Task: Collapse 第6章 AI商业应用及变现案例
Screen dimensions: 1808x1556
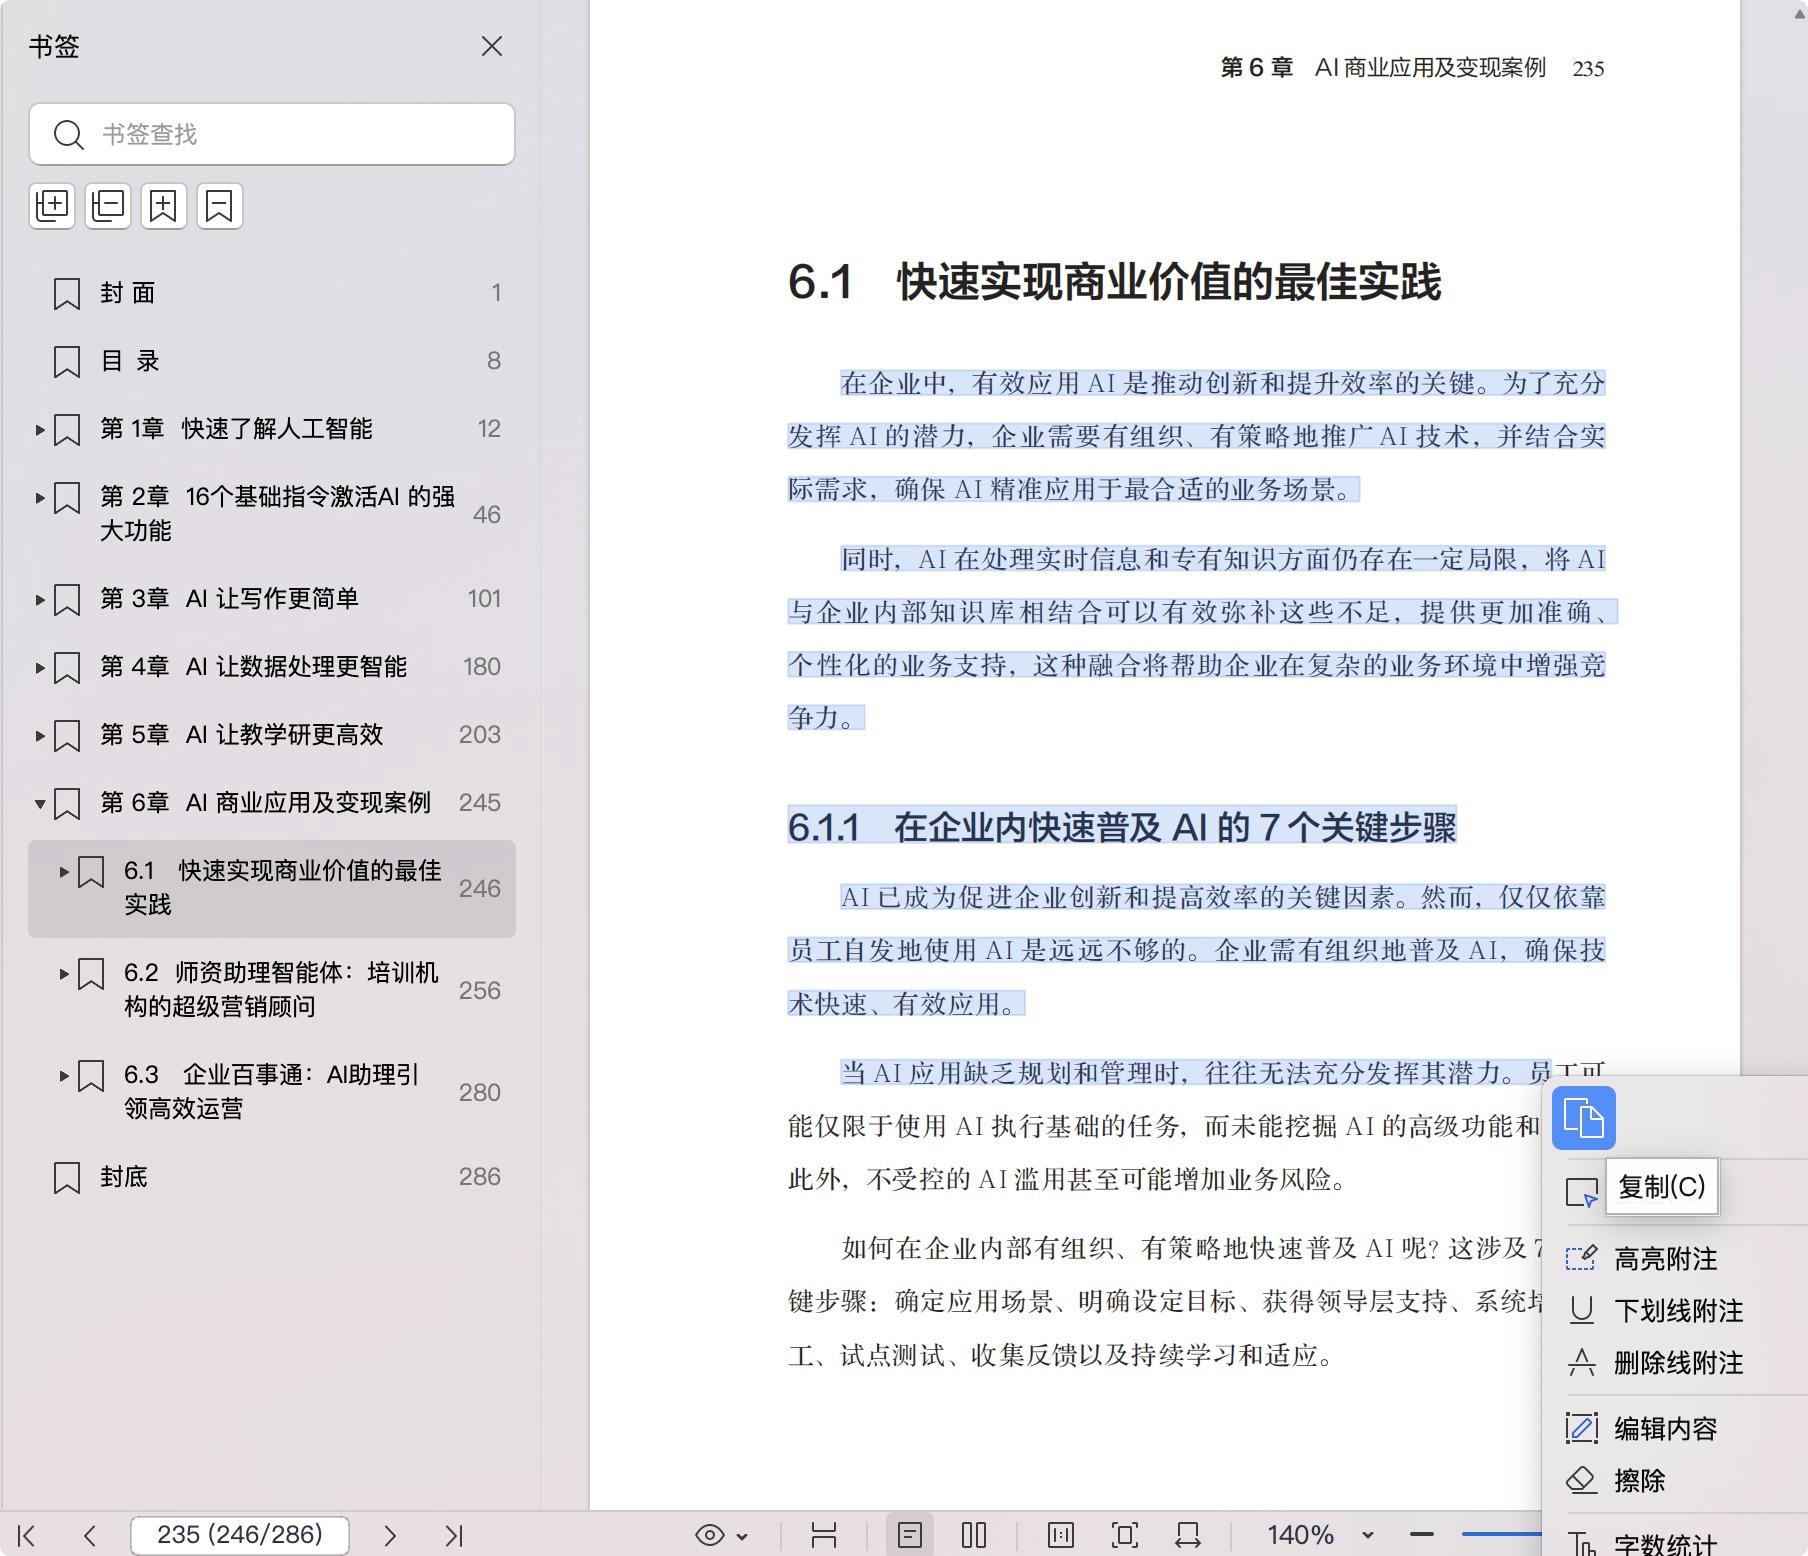Action: [x=40, y=804]
